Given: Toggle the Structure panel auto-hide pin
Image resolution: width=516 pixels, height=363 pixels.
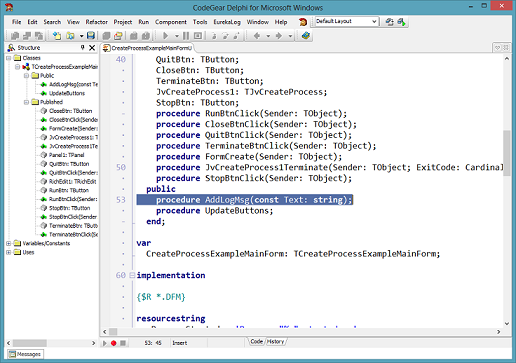Looking at the screenshot, I should pyautogui.click(x=83, y=48).
